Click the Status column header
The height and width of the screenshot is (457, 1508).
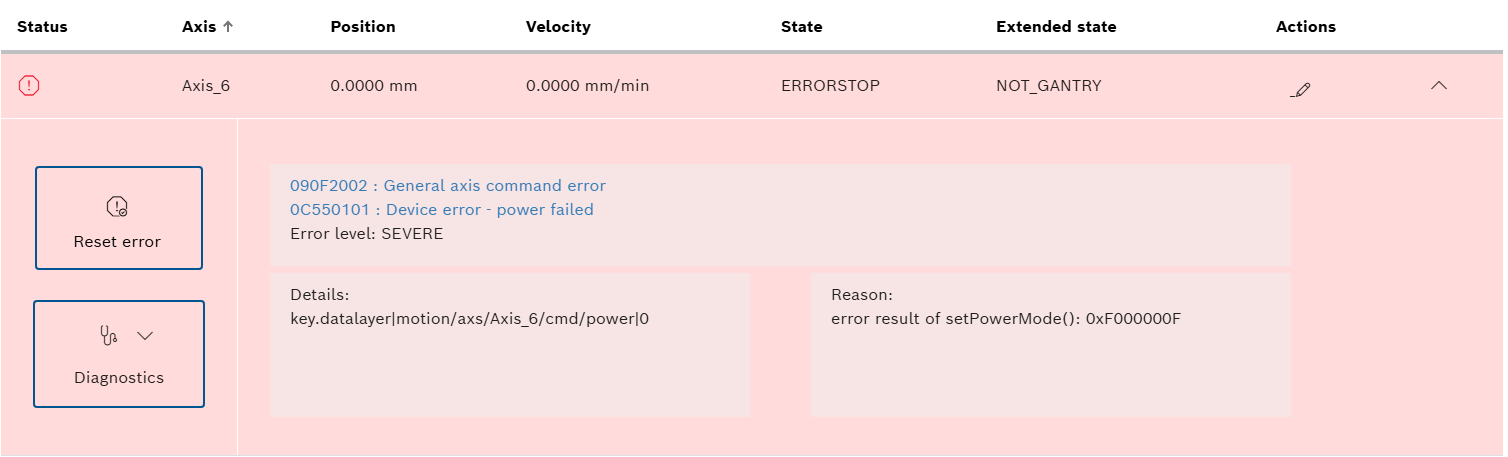pos(42,27)
